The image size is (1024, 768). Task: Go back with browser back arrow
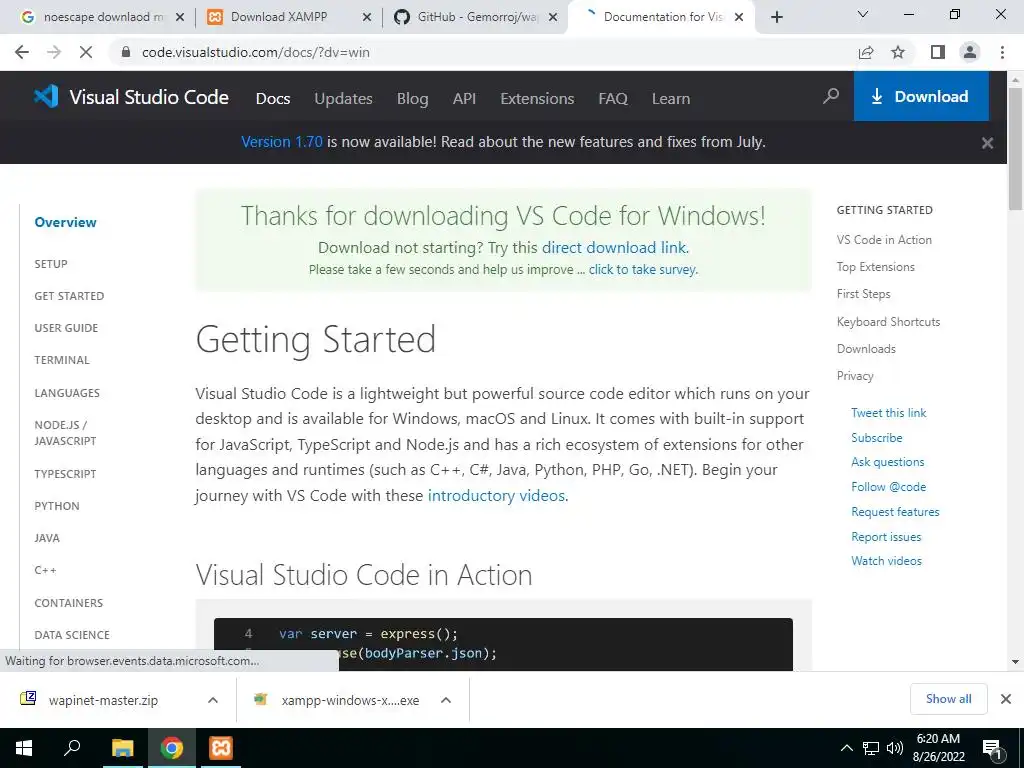[x=22, y=52]
